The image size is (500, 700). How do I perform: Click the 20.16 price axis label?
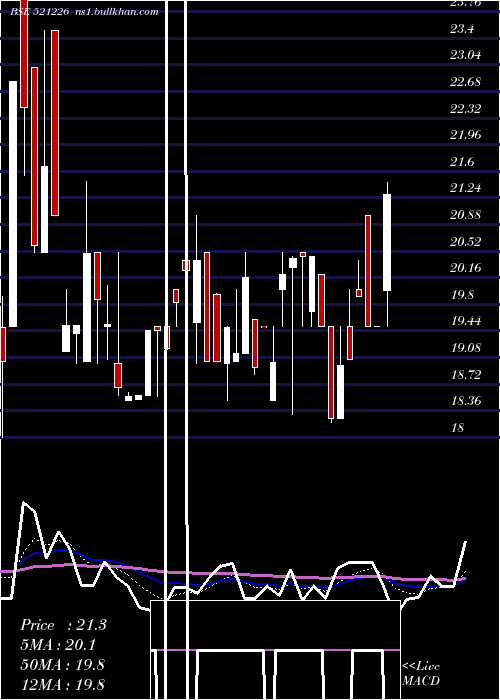[x=466, y=268]
